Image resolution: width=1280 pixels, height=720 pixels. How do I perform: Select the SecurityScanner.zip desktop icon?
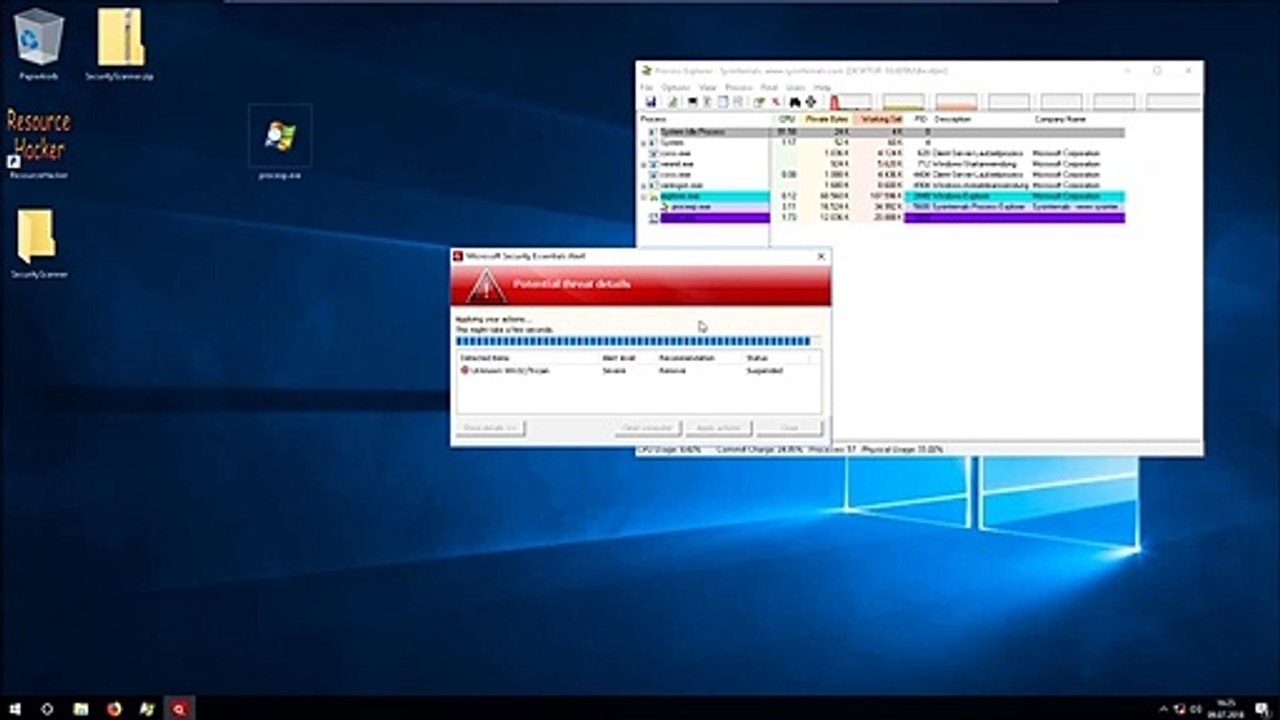pyautogui.click(x=120, y=44)
